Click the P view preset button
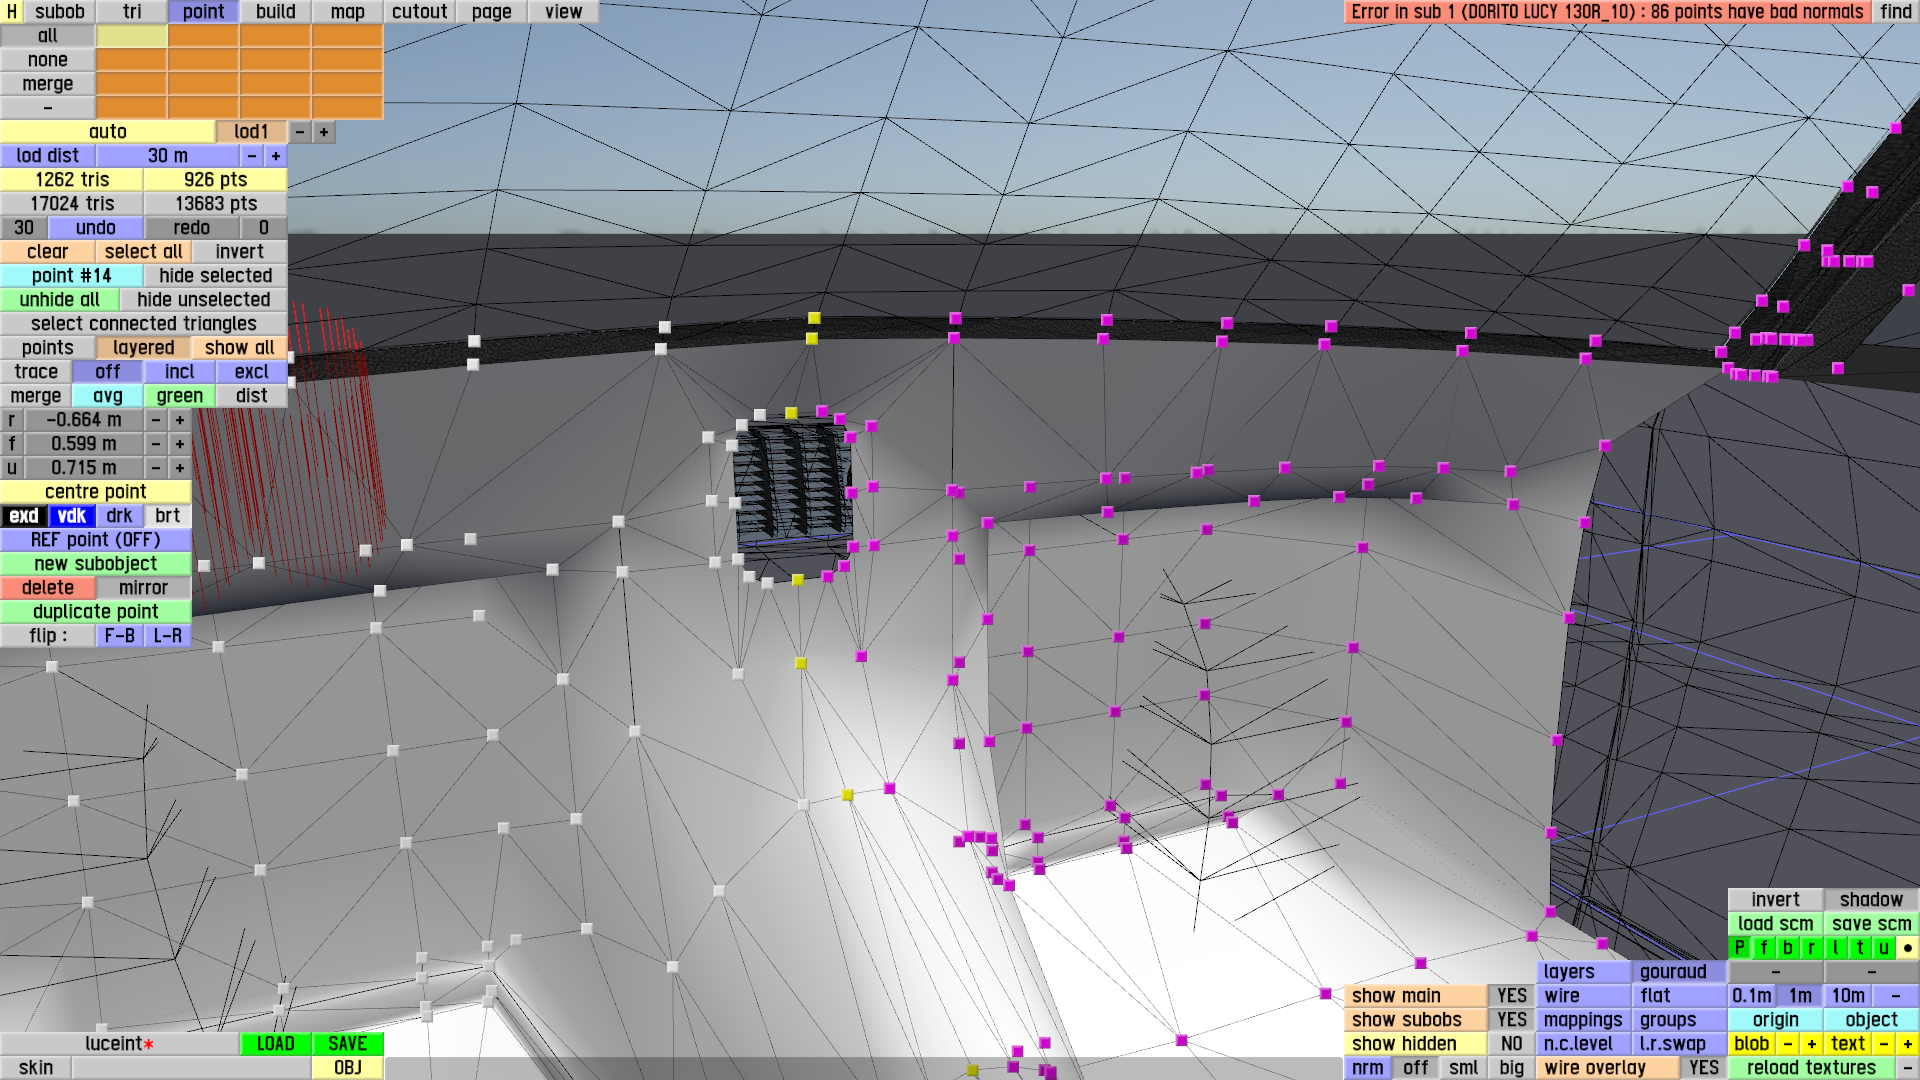Viewport: 1920px width, 1080px height. tap(1740, 948)
